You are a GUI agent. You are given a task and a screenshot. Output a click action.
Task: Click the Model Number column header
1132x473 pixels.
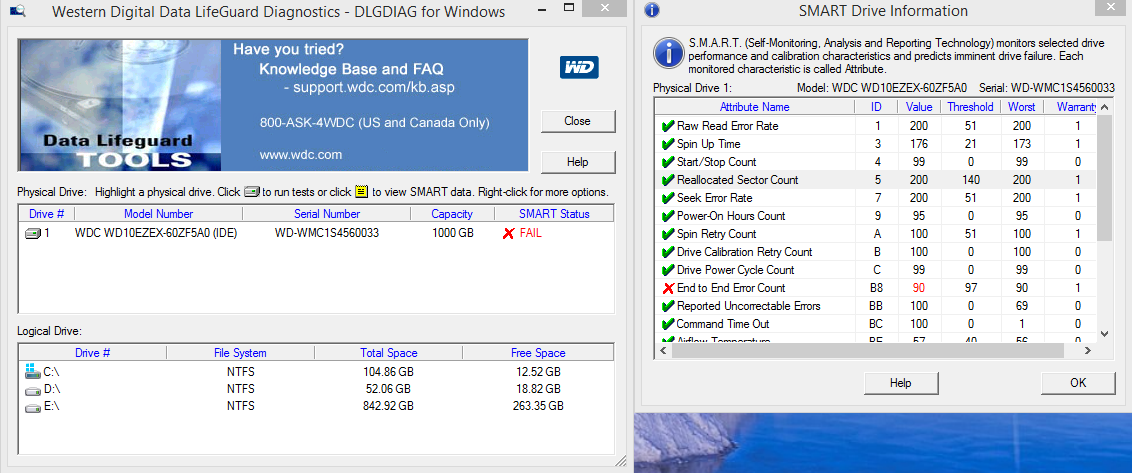[x=158, y=214]
